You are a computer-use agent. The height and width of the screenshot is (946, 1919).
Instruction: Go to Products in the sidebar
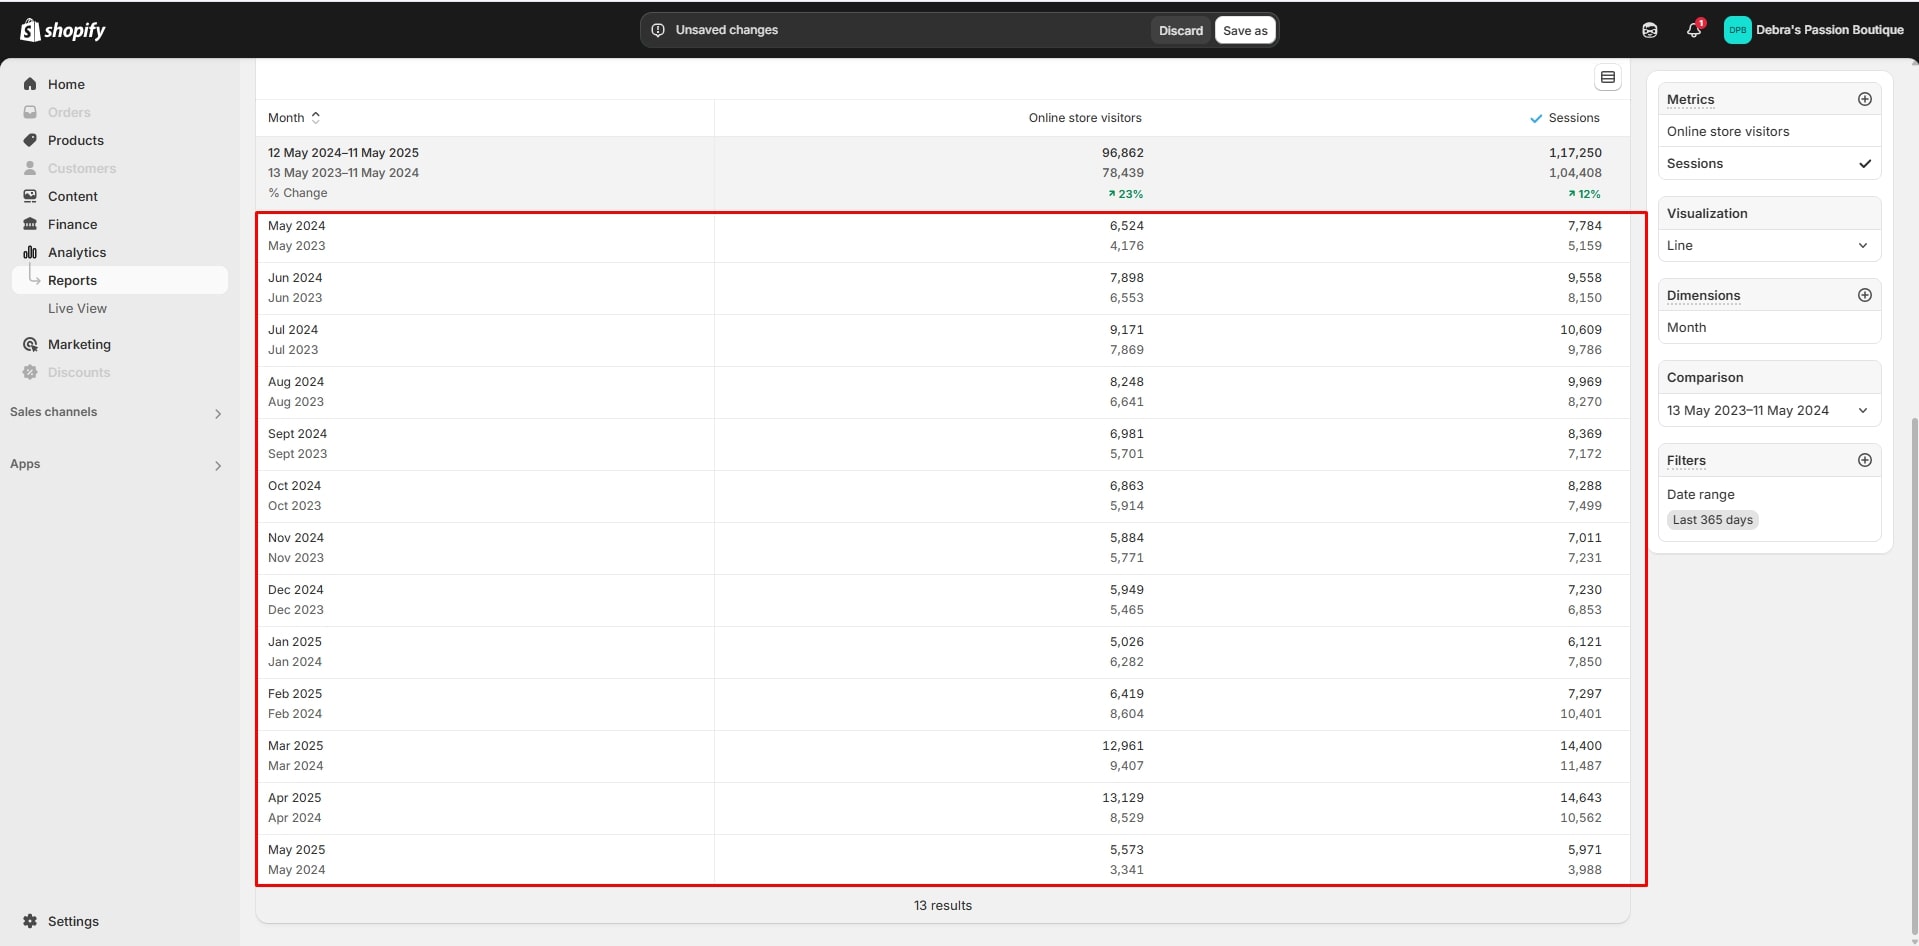coord(75,141)
